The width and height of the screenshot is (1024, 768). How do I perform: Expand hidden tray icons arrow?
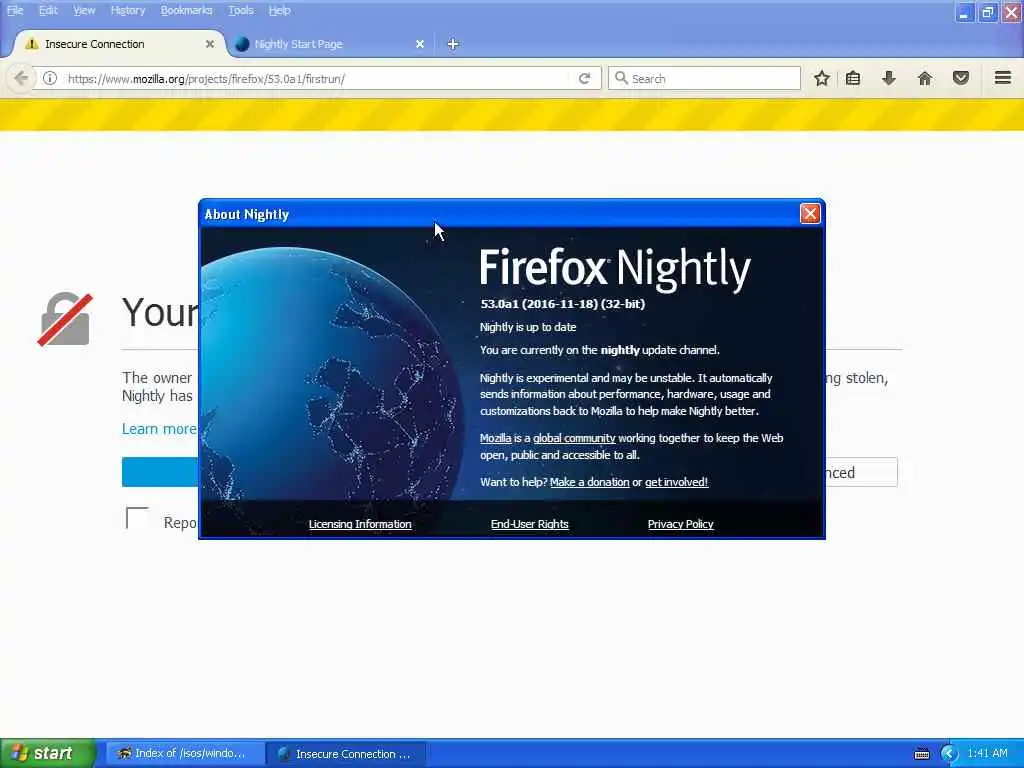pyautogui.click(x=949, y=754)
